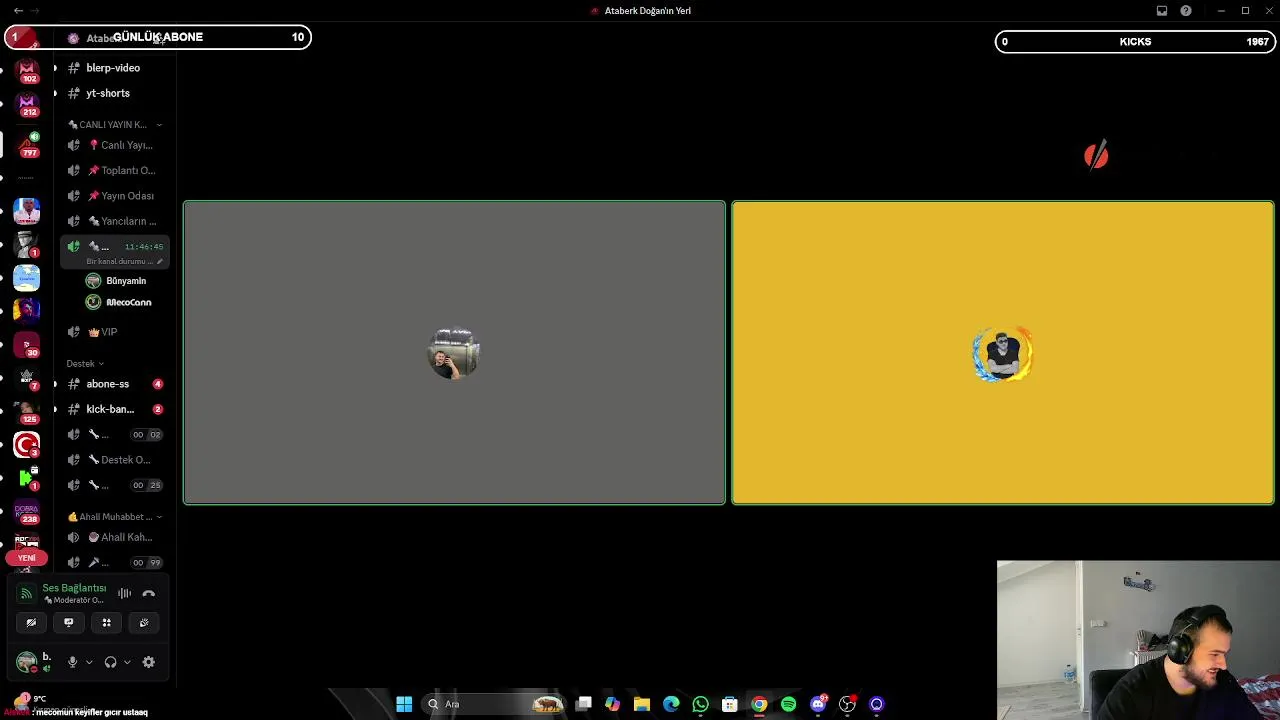Edit the channel status pencil icon

pos(159,262)
